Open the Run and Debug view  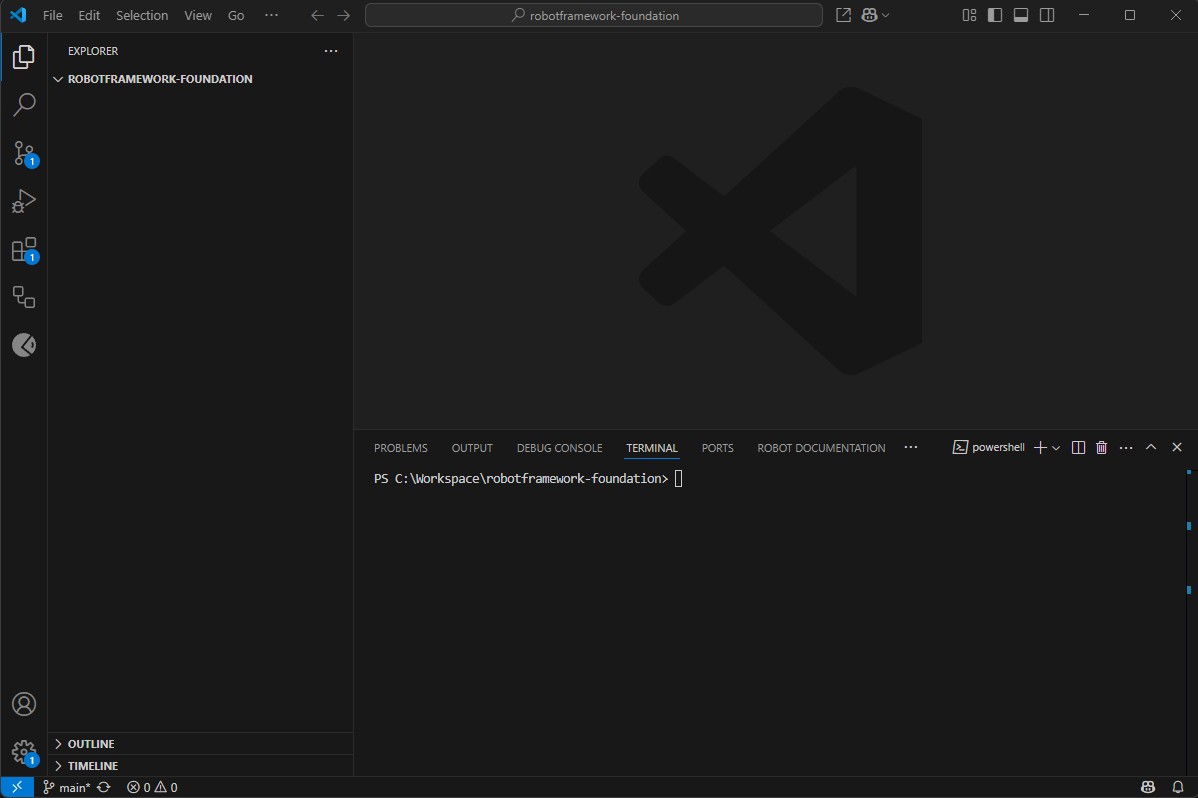coord(24,201)
